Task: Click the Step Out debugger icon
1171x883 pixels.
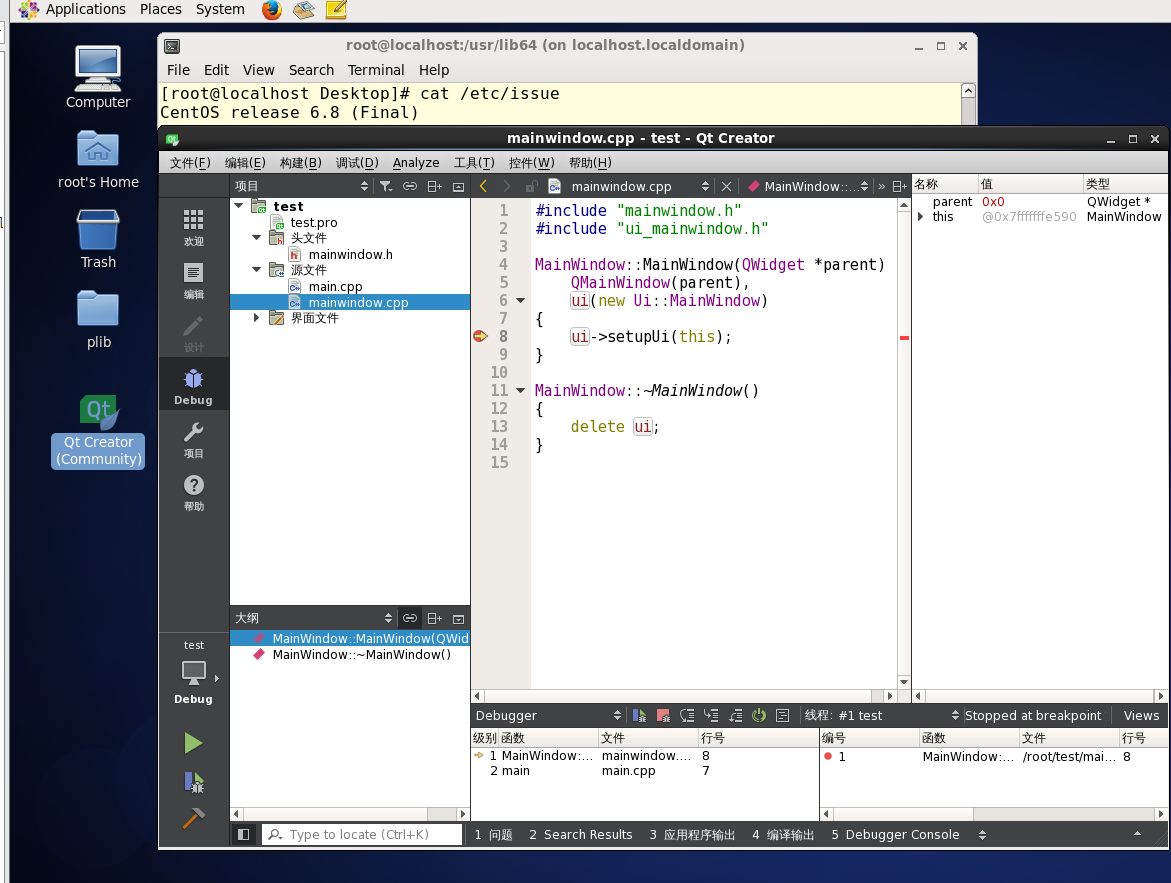Action: tap(736, 715)
